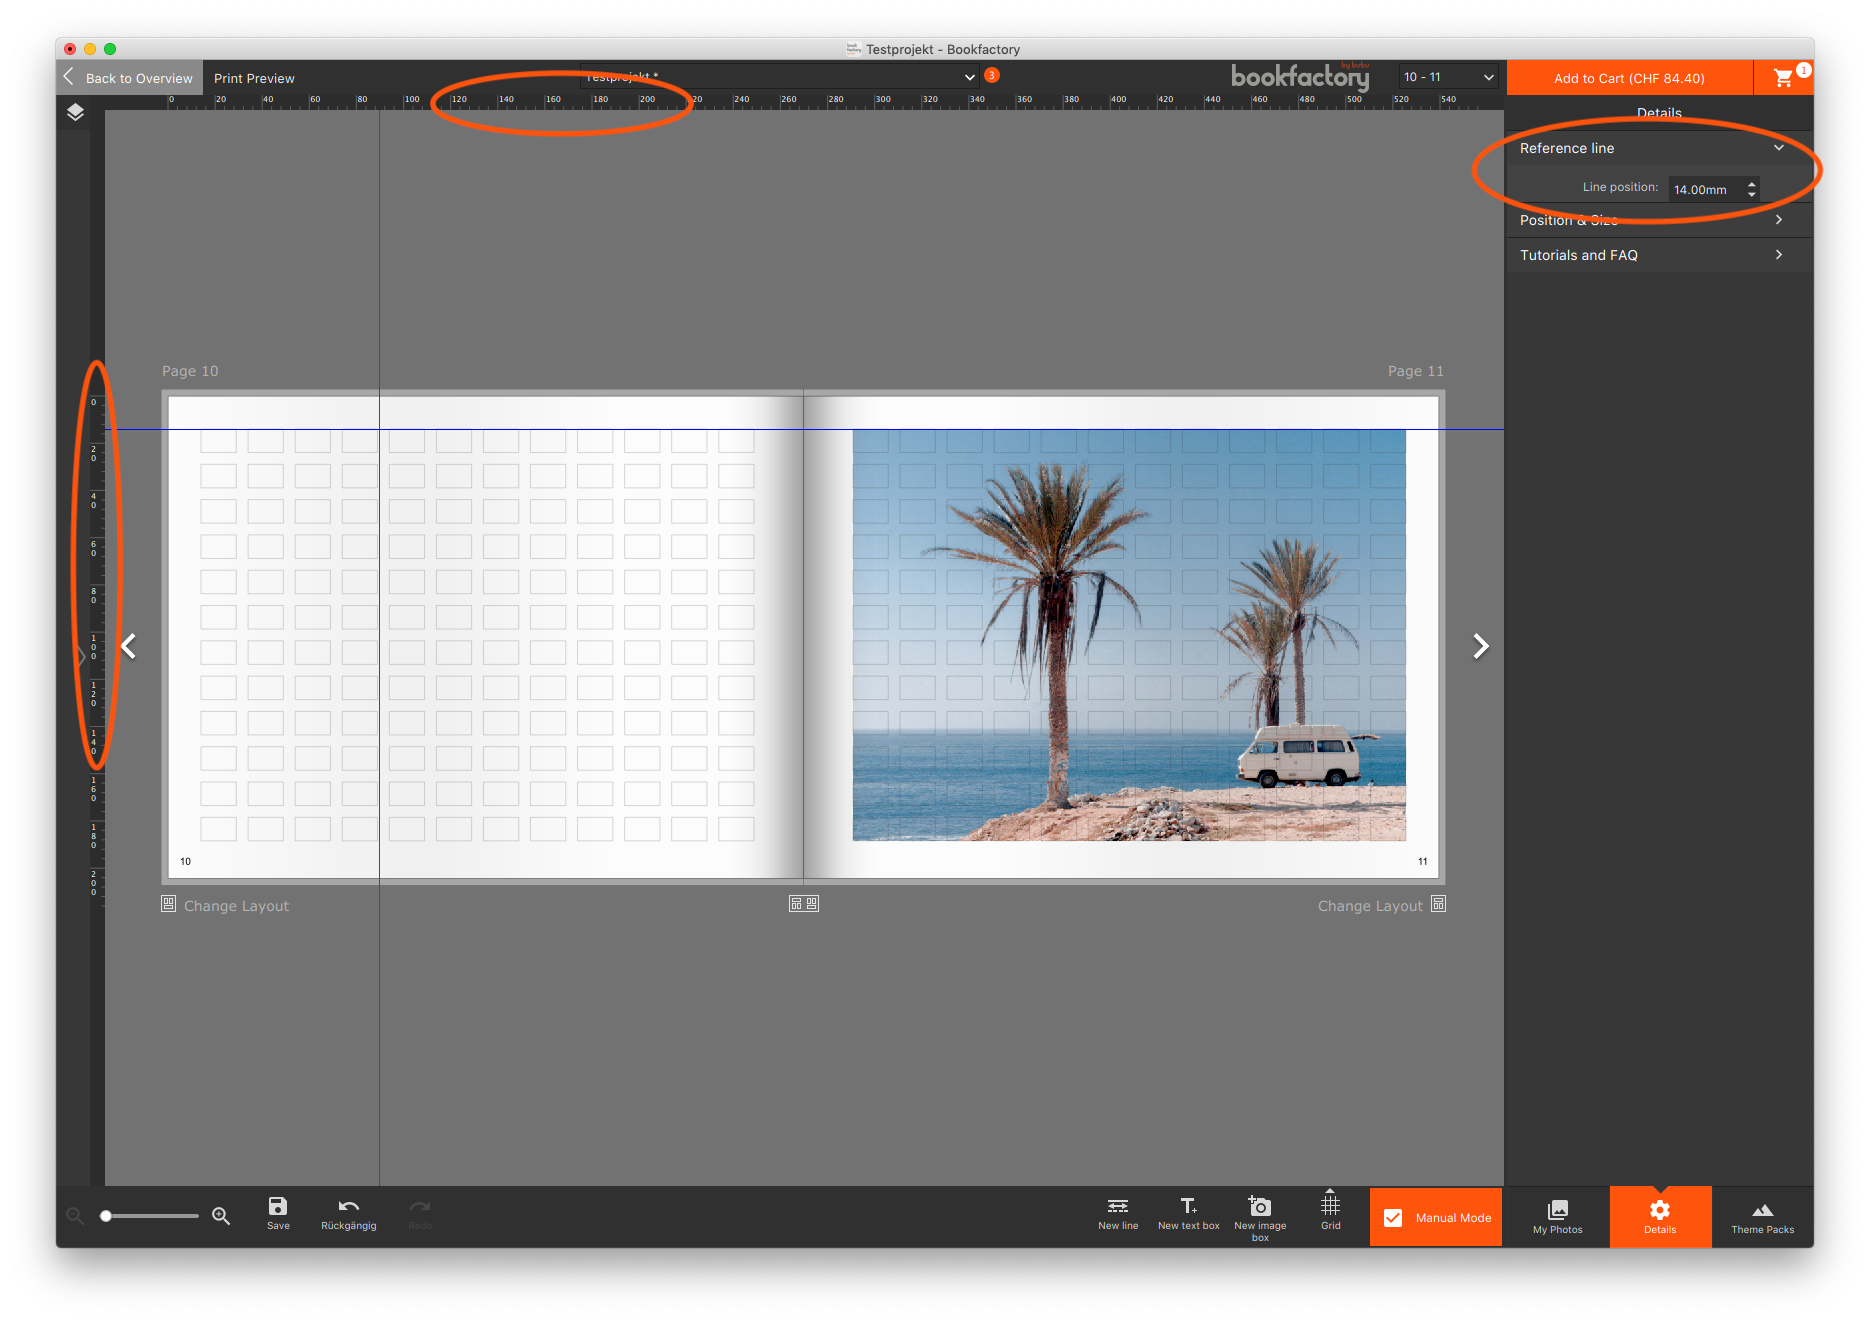Go Back to Overview
This screenshot has width=1870, height=1322.
point(129,78)
